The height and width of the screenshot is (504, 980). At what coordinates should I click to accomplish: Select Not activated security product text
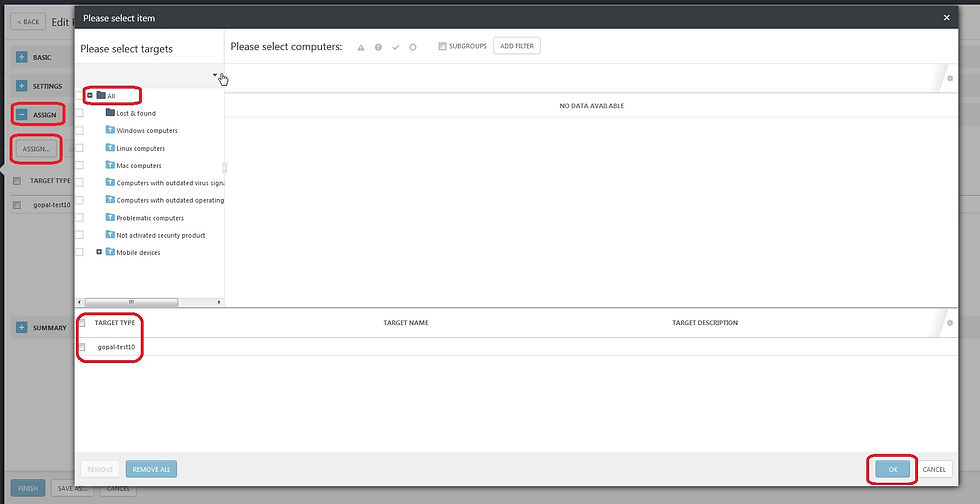pyautogui.click(x=161, y=235)
